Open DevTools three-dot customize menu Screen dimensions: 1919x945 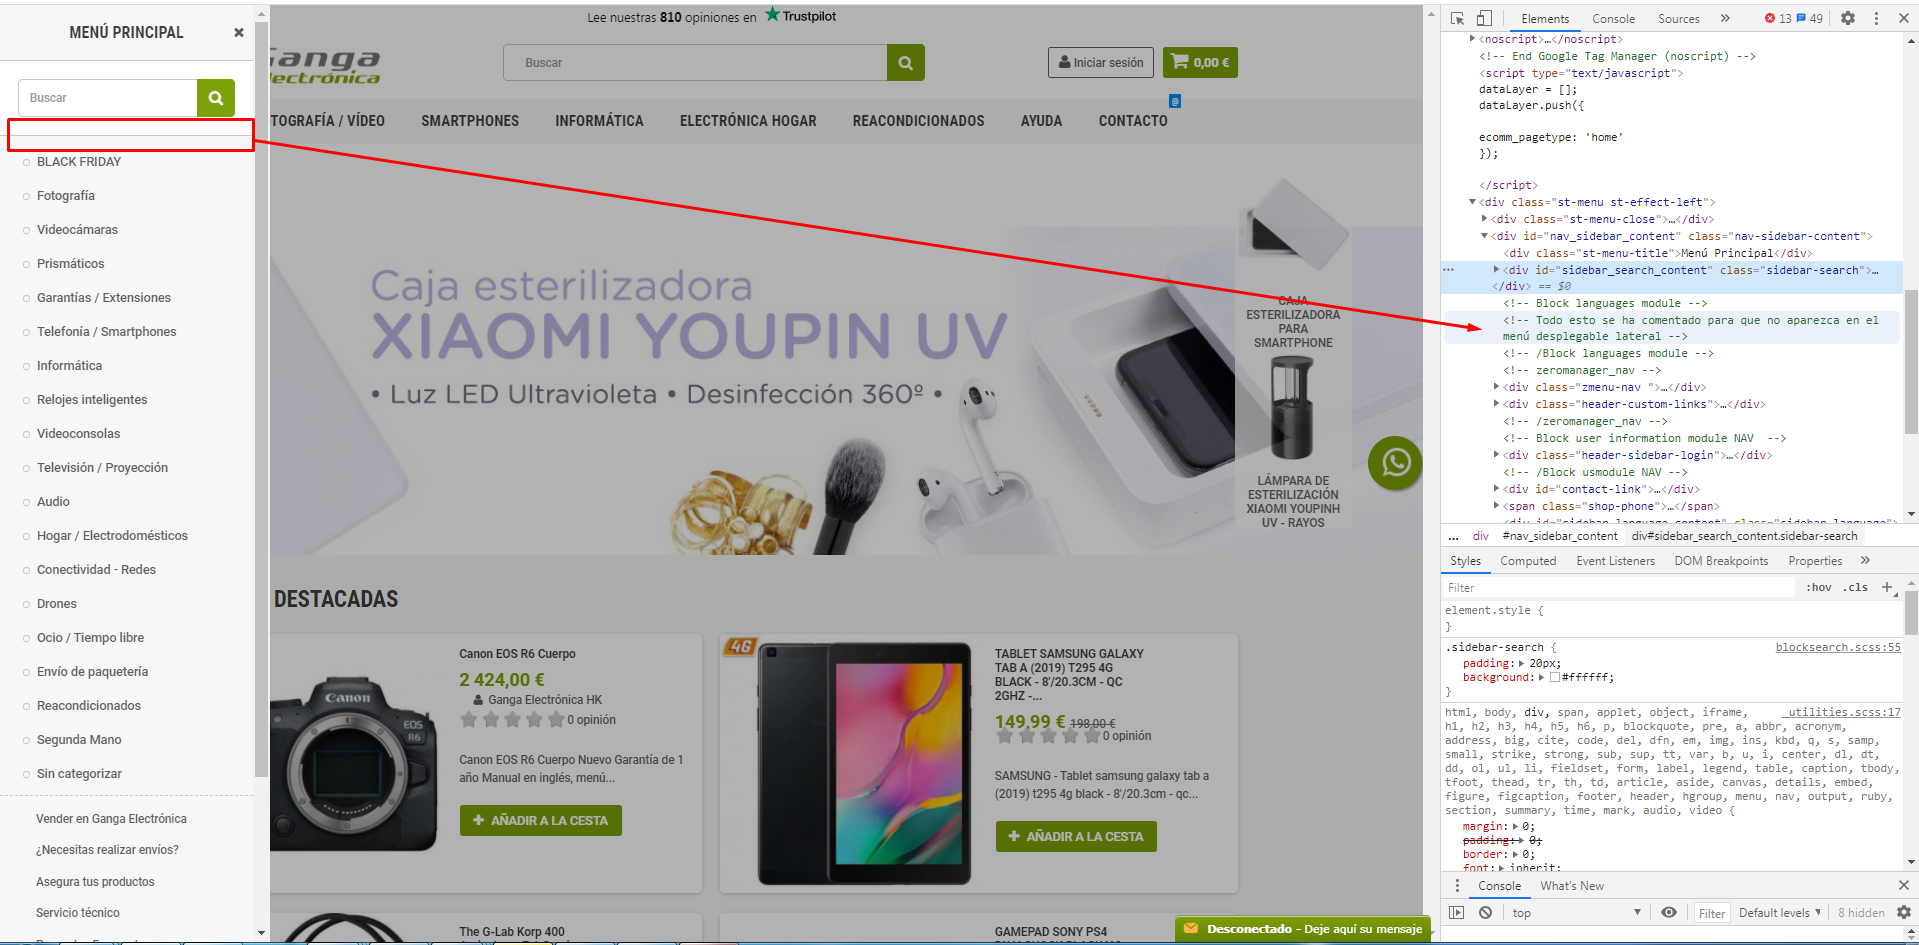pyautogui.click(x=1876, y=18)
